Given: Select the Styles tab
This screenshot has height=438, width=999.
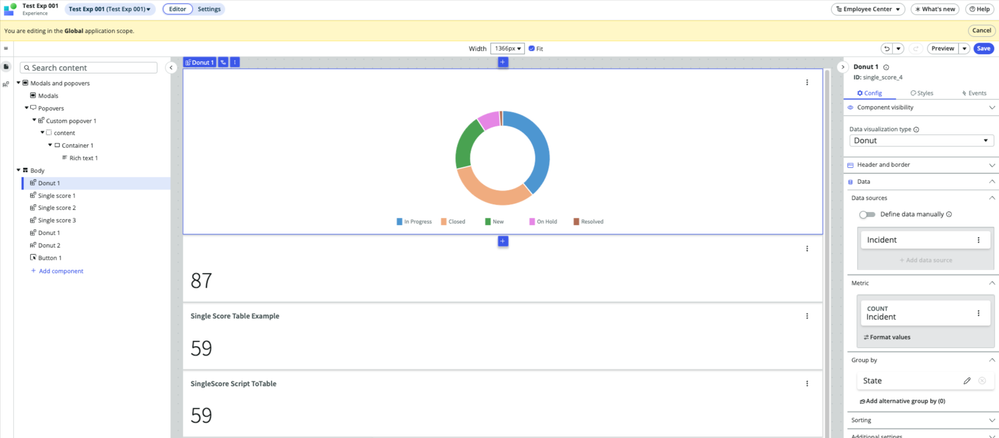Looking at the screenshot, I should (x=921, y=93).
